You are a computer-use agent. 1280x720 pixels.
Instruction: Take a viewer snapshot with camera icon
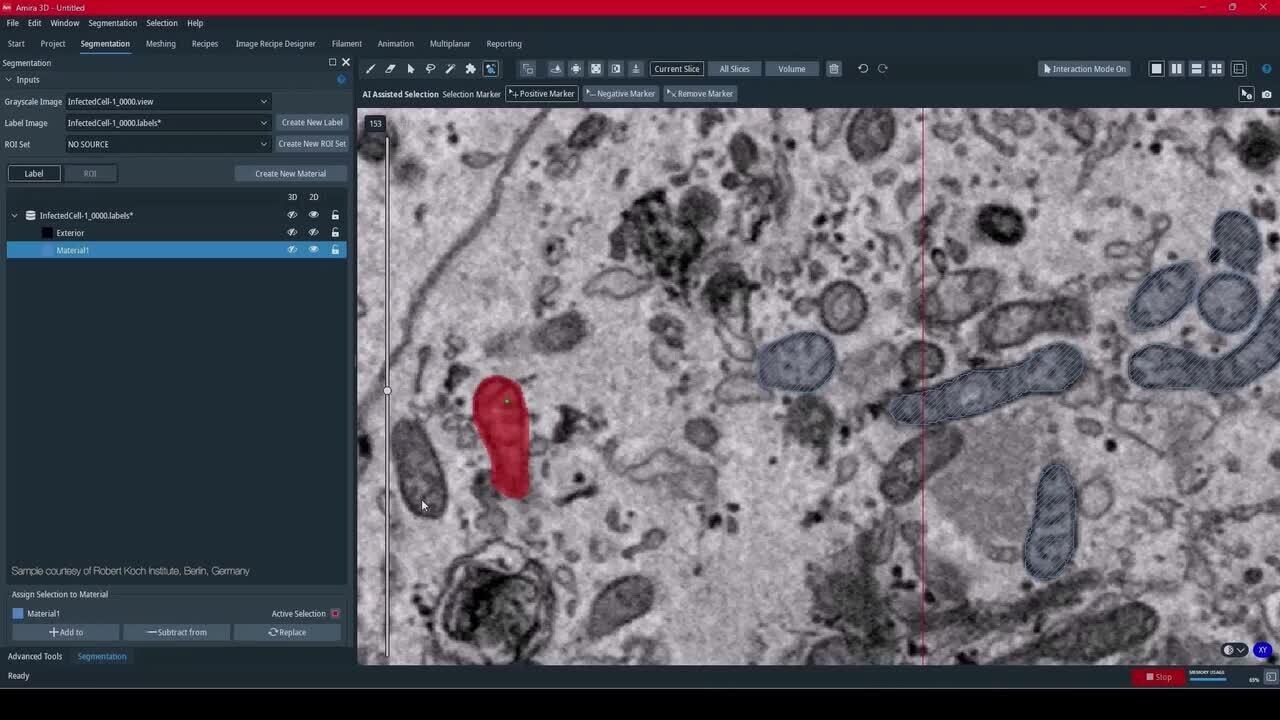tap(1267, 94)
